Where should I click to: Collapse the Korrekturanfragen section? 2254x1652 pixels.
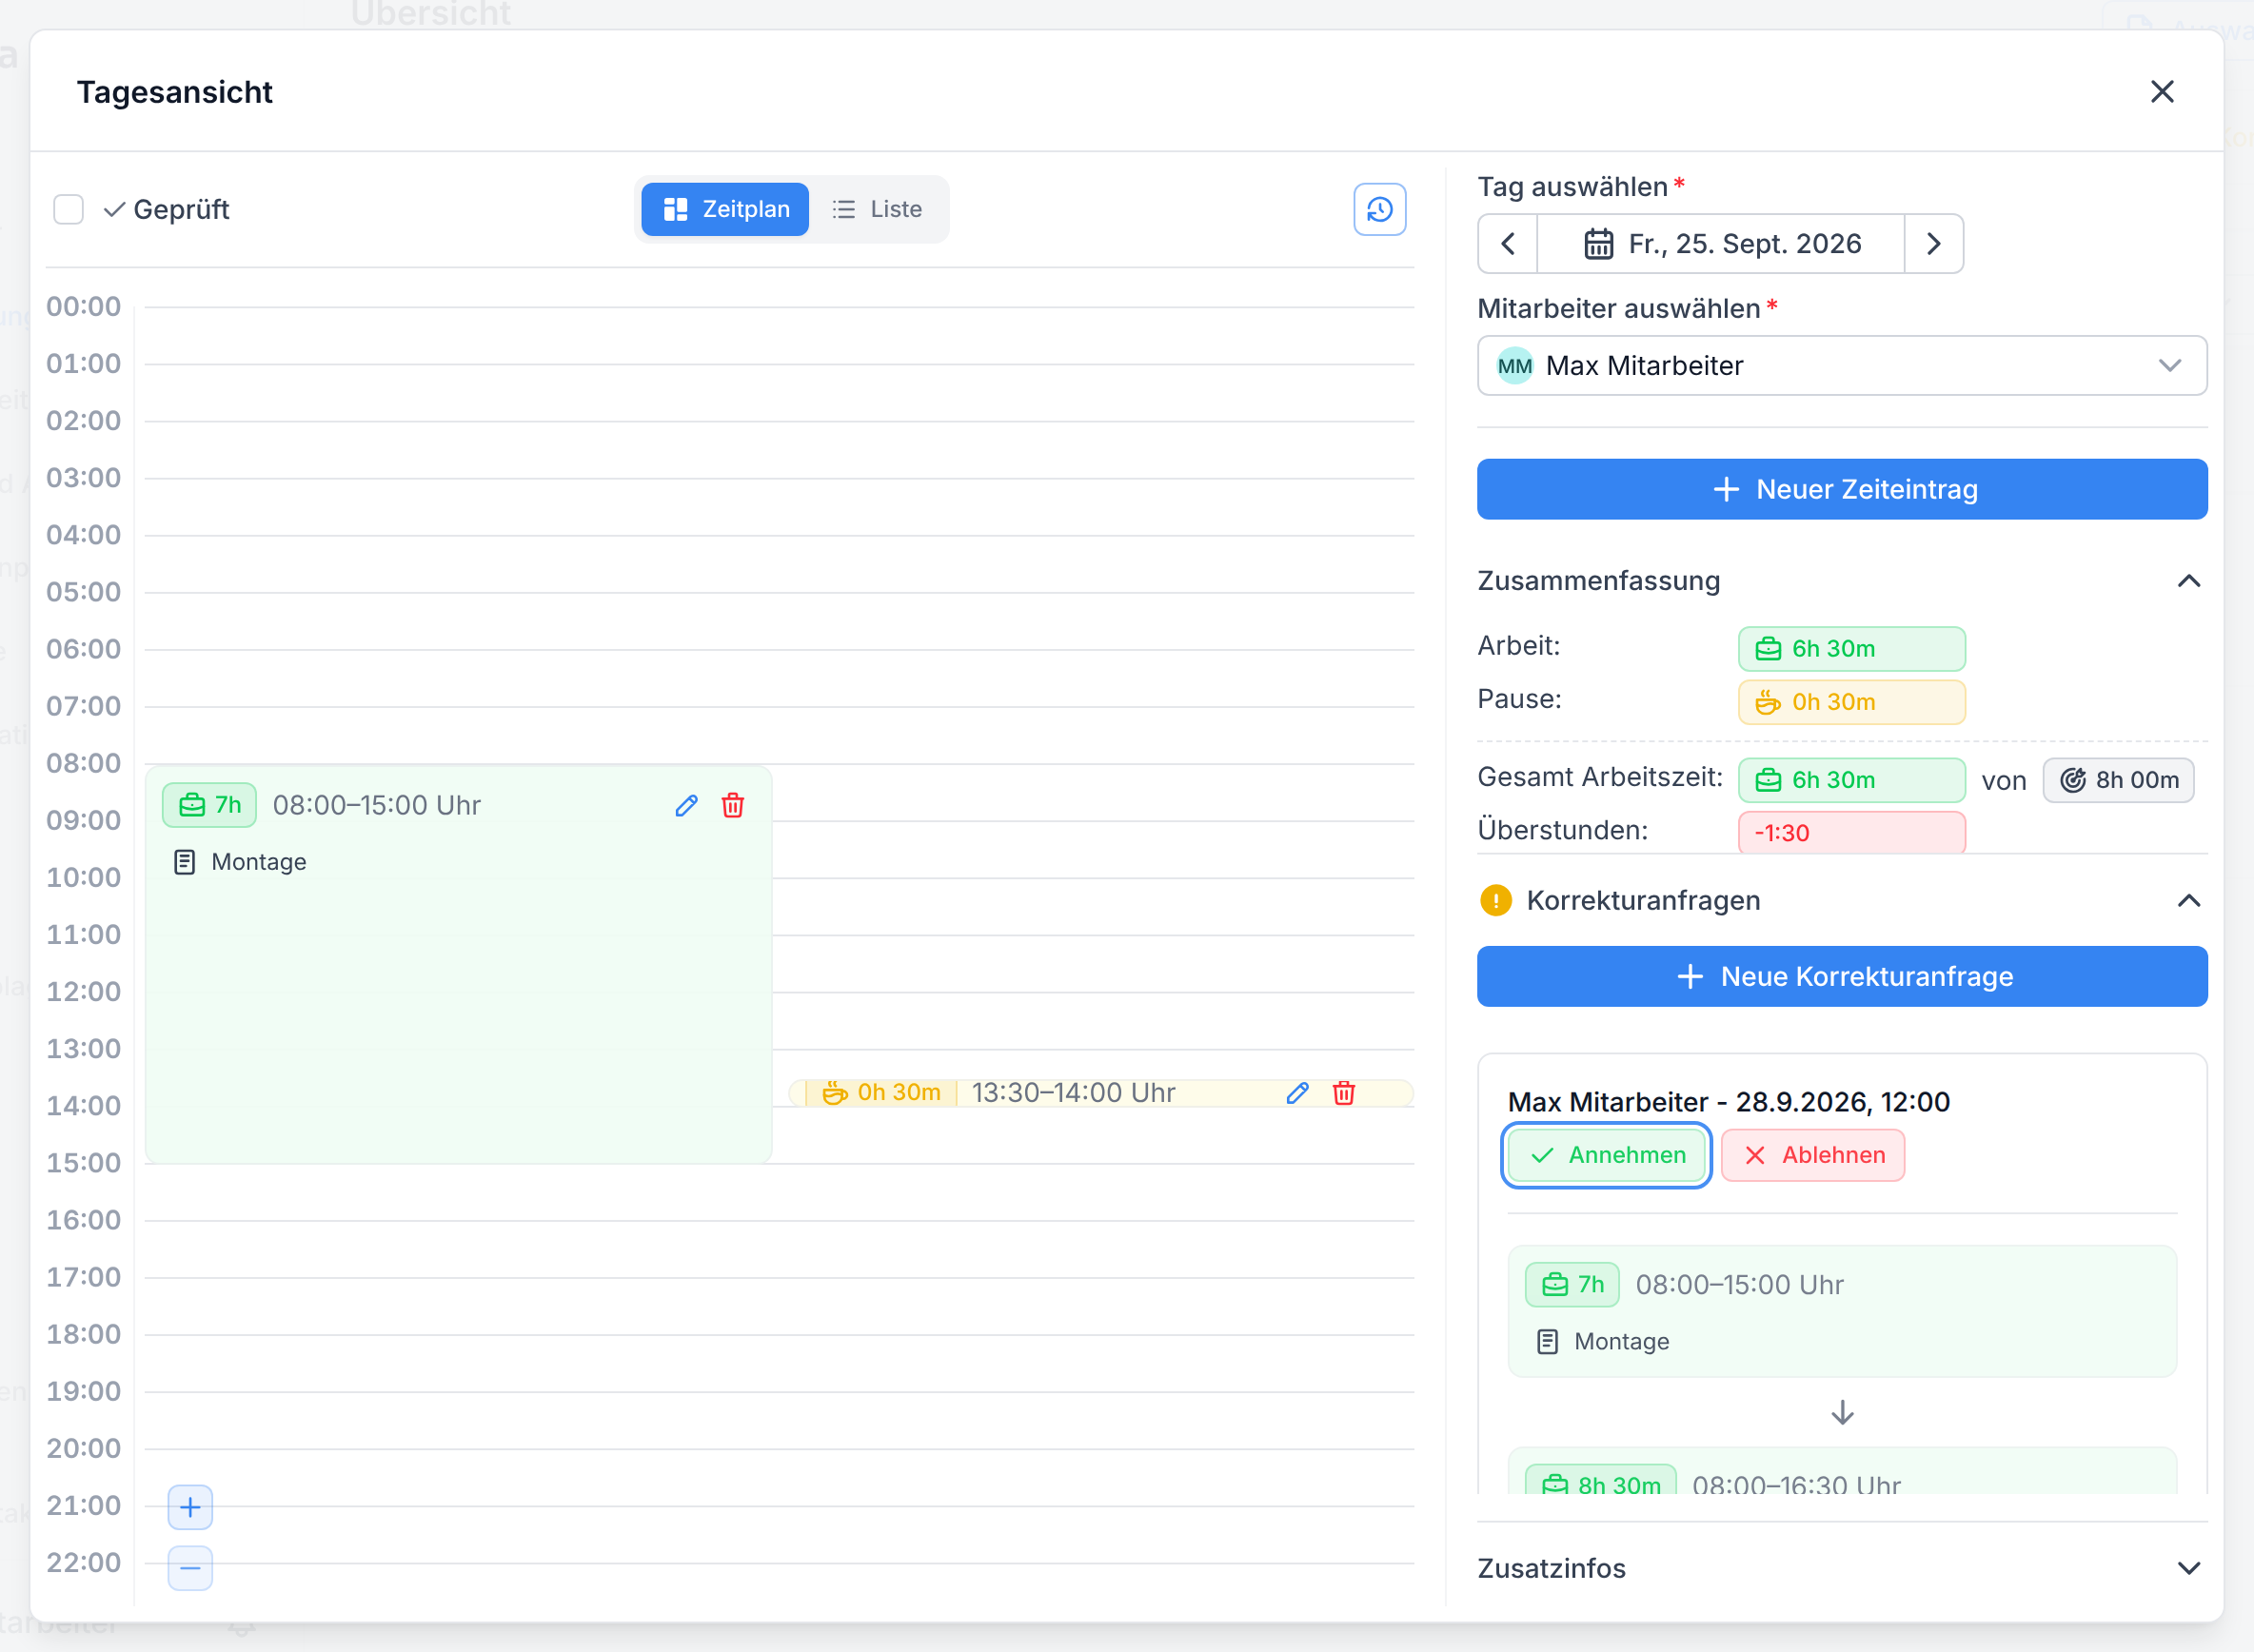2188,901
